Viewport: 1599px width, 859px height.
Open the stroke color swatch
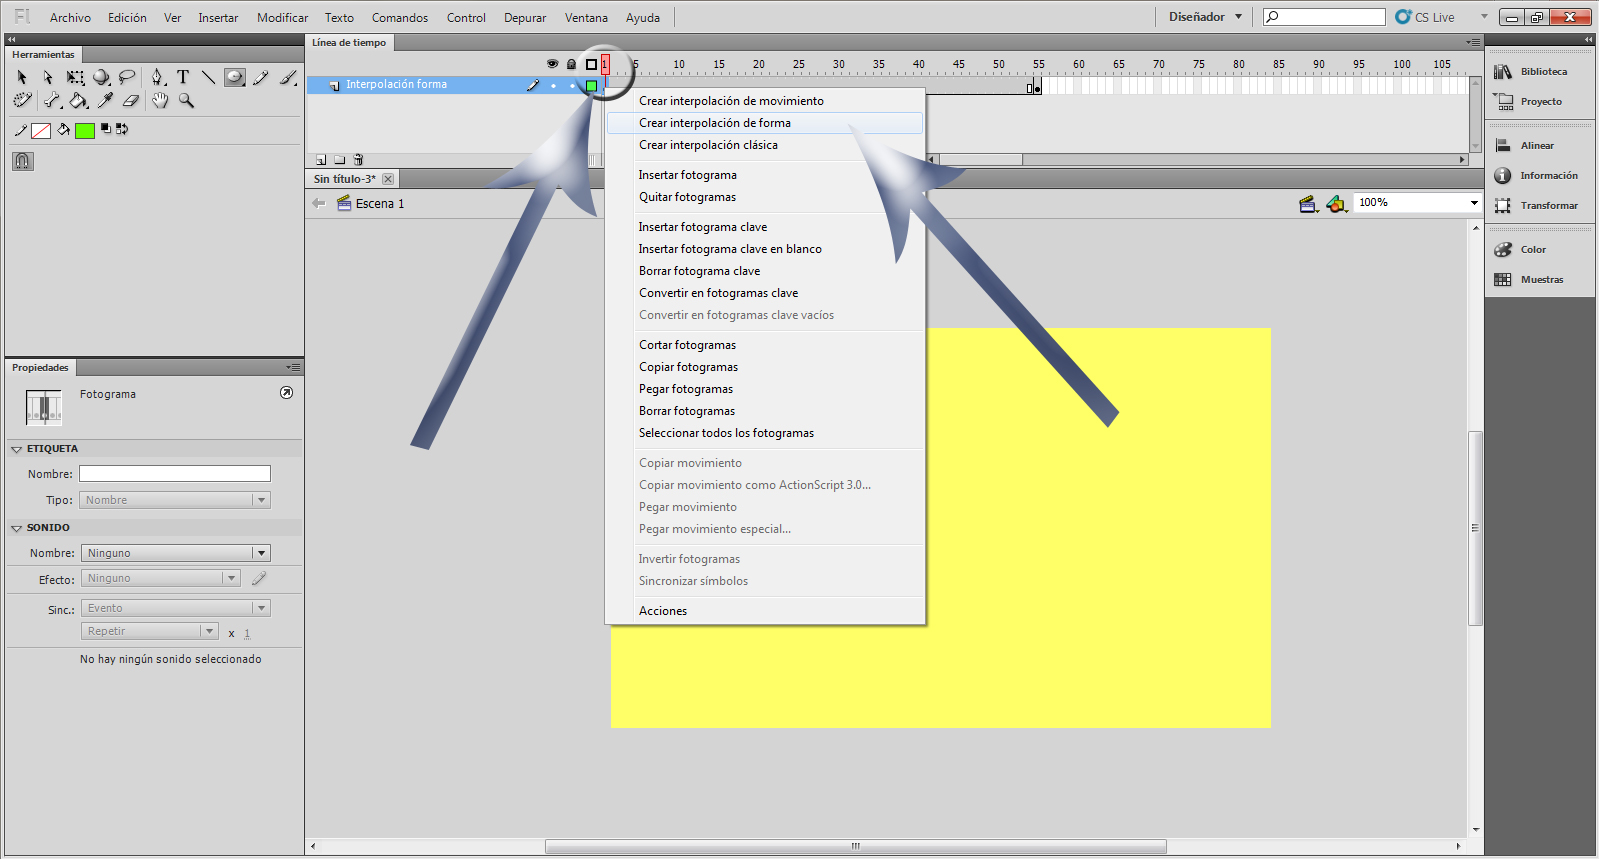coord(41,131)
